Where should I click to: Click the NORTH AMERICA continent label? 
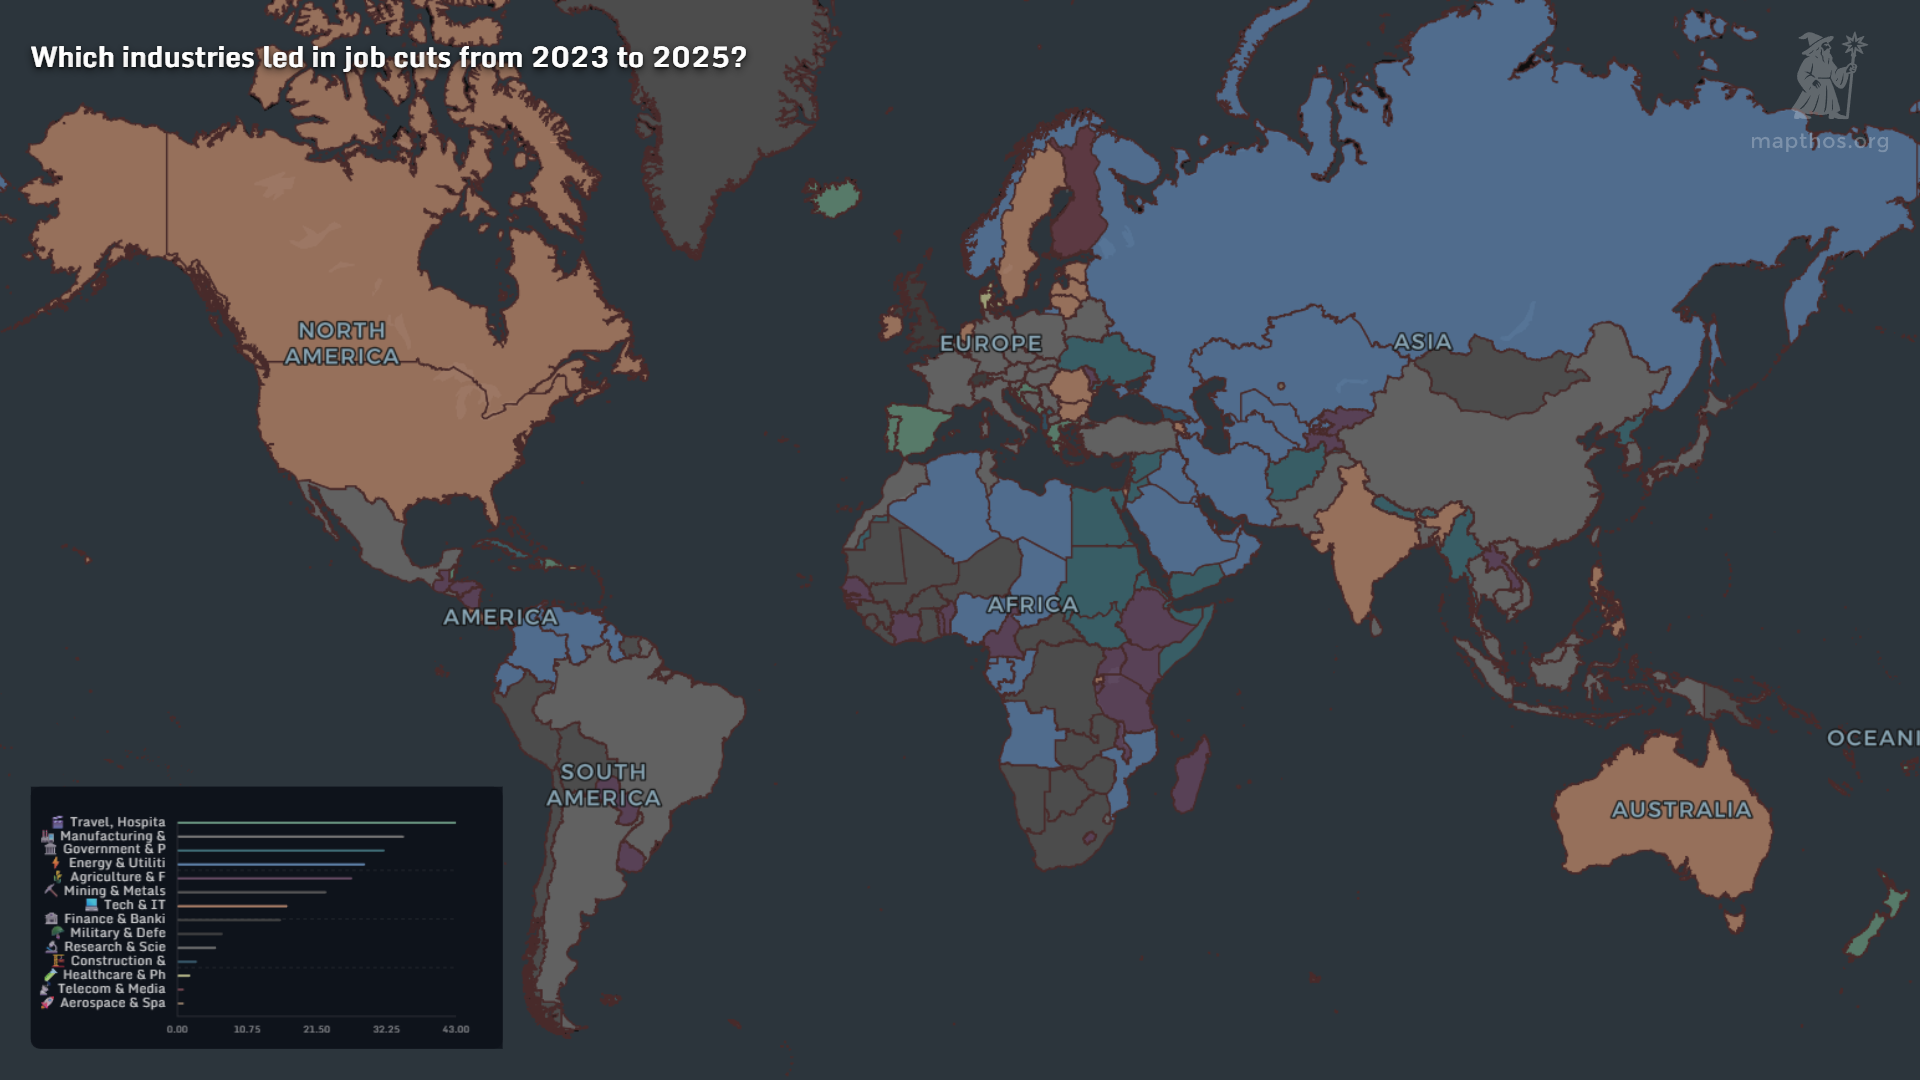pos(342,342)
